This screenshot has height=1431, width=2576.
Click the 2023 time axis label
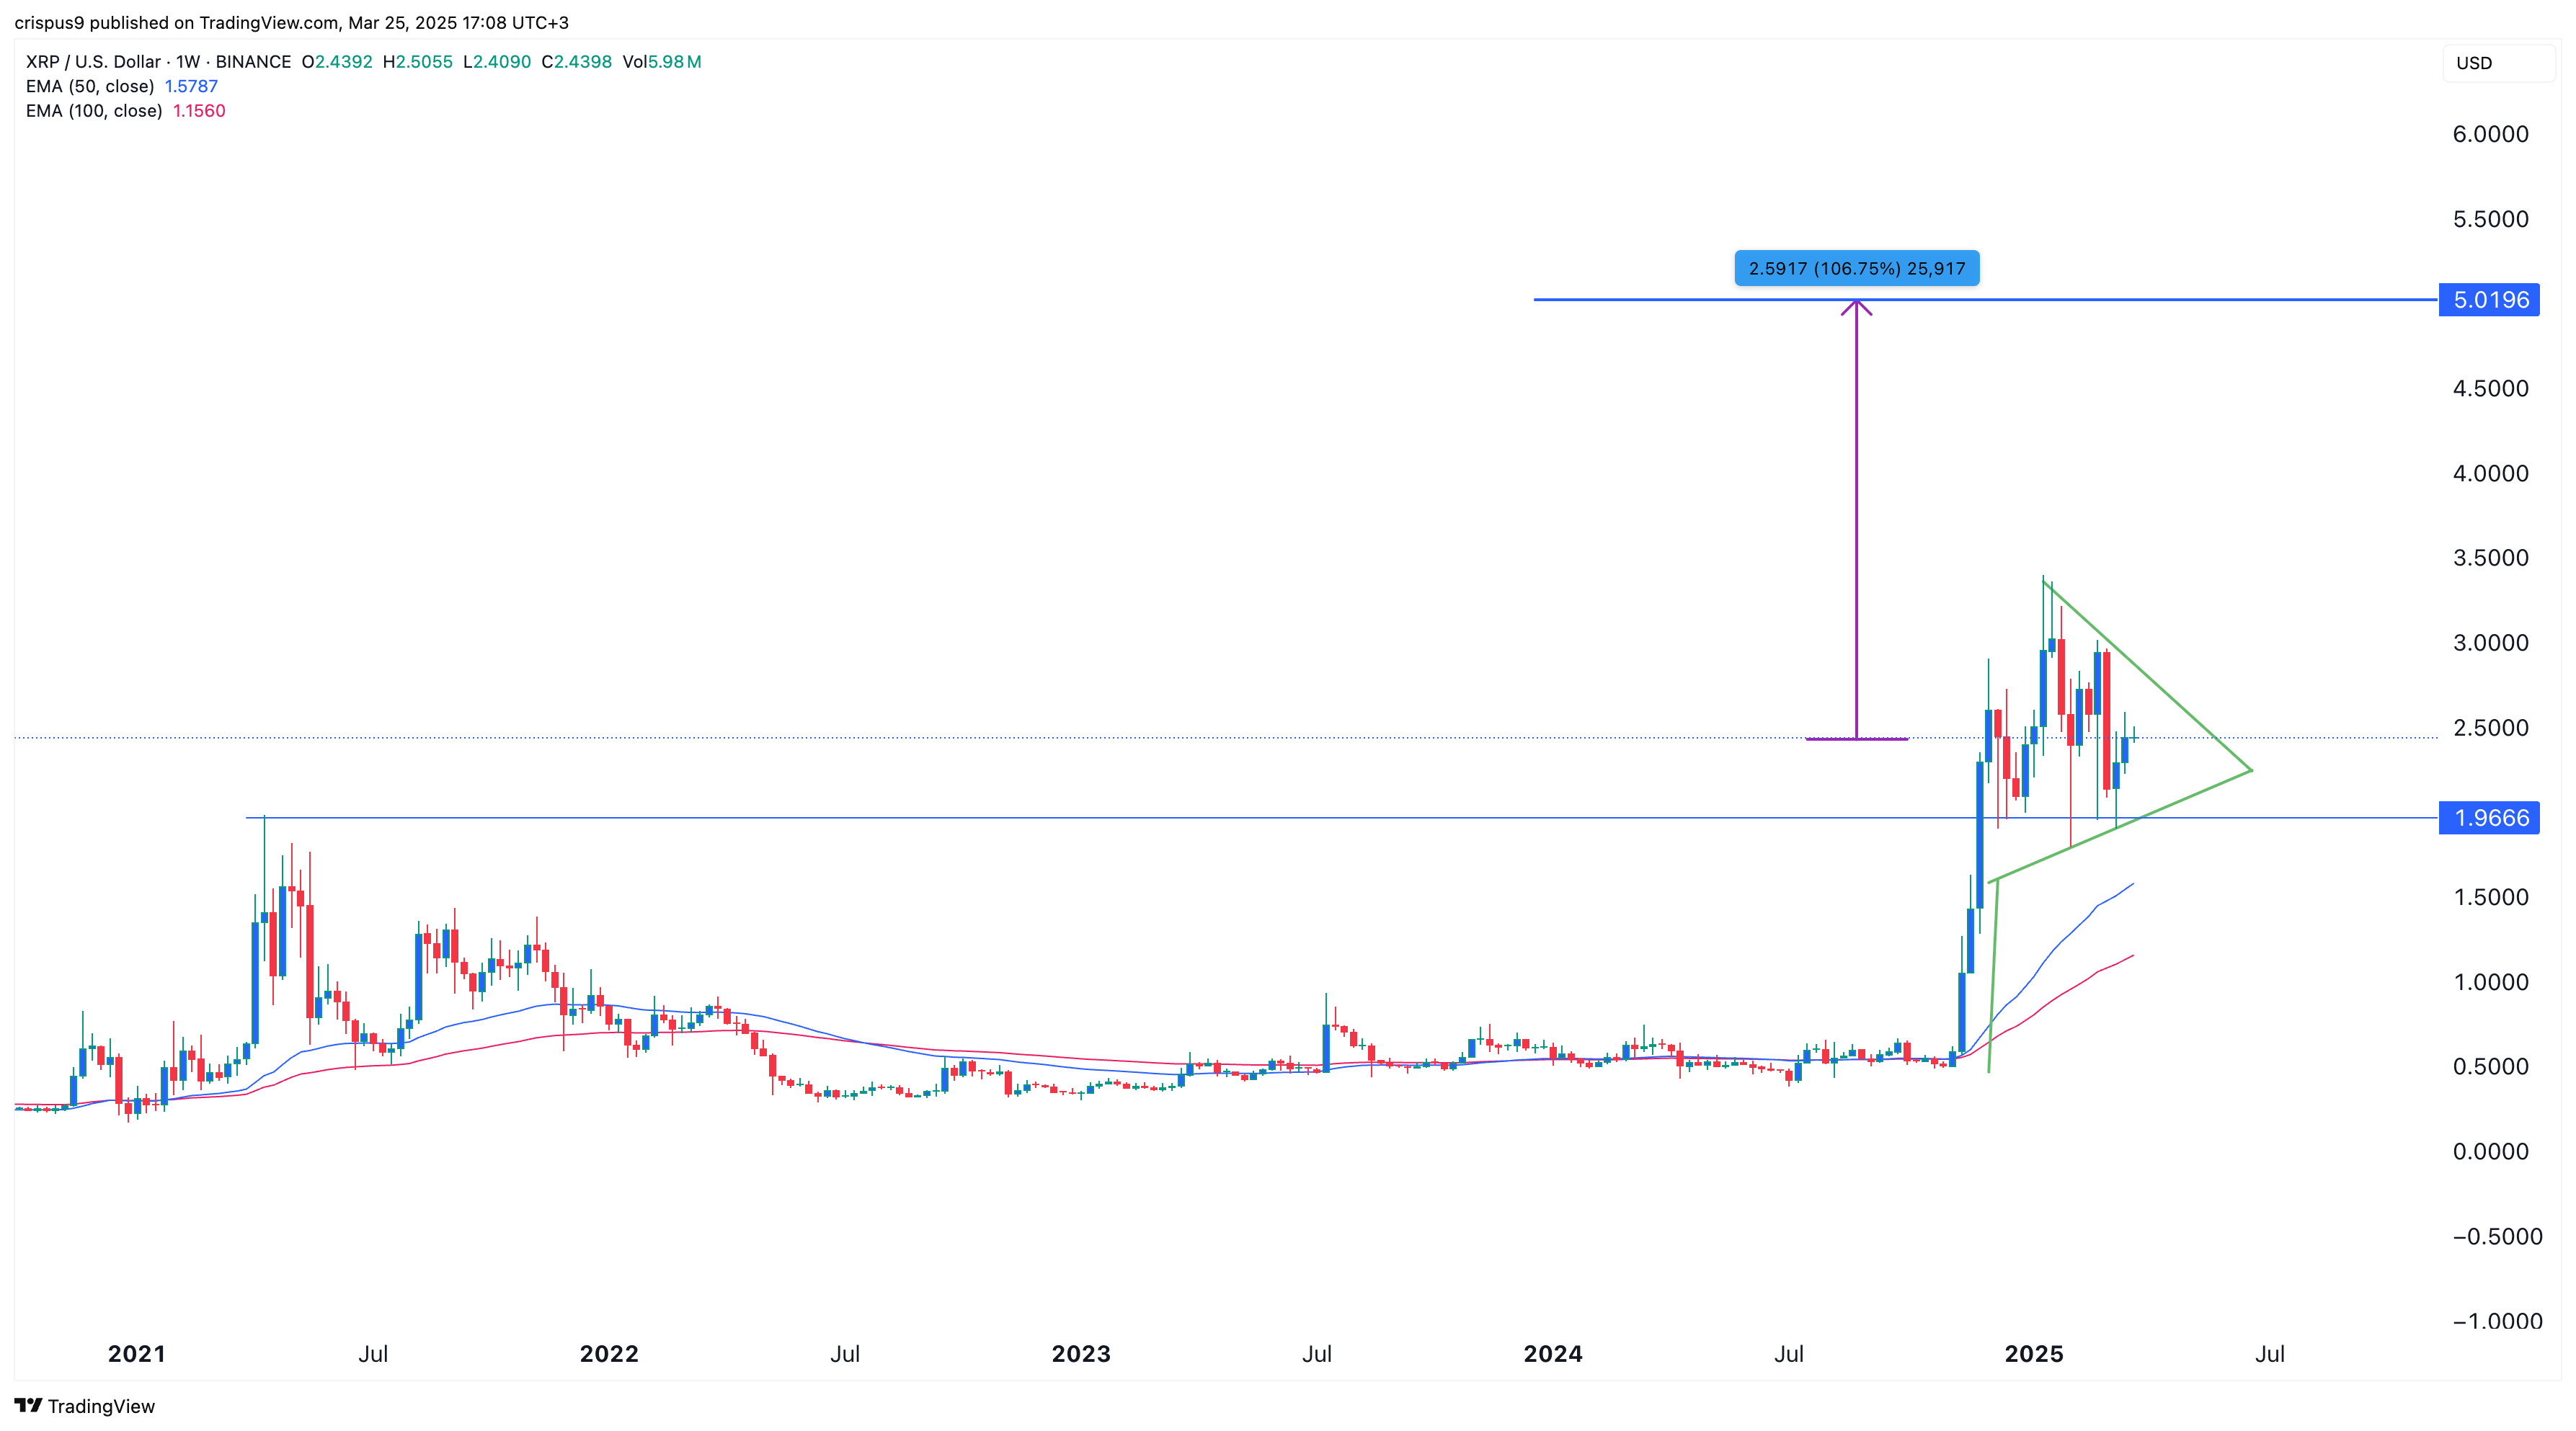[1081, 1354]
